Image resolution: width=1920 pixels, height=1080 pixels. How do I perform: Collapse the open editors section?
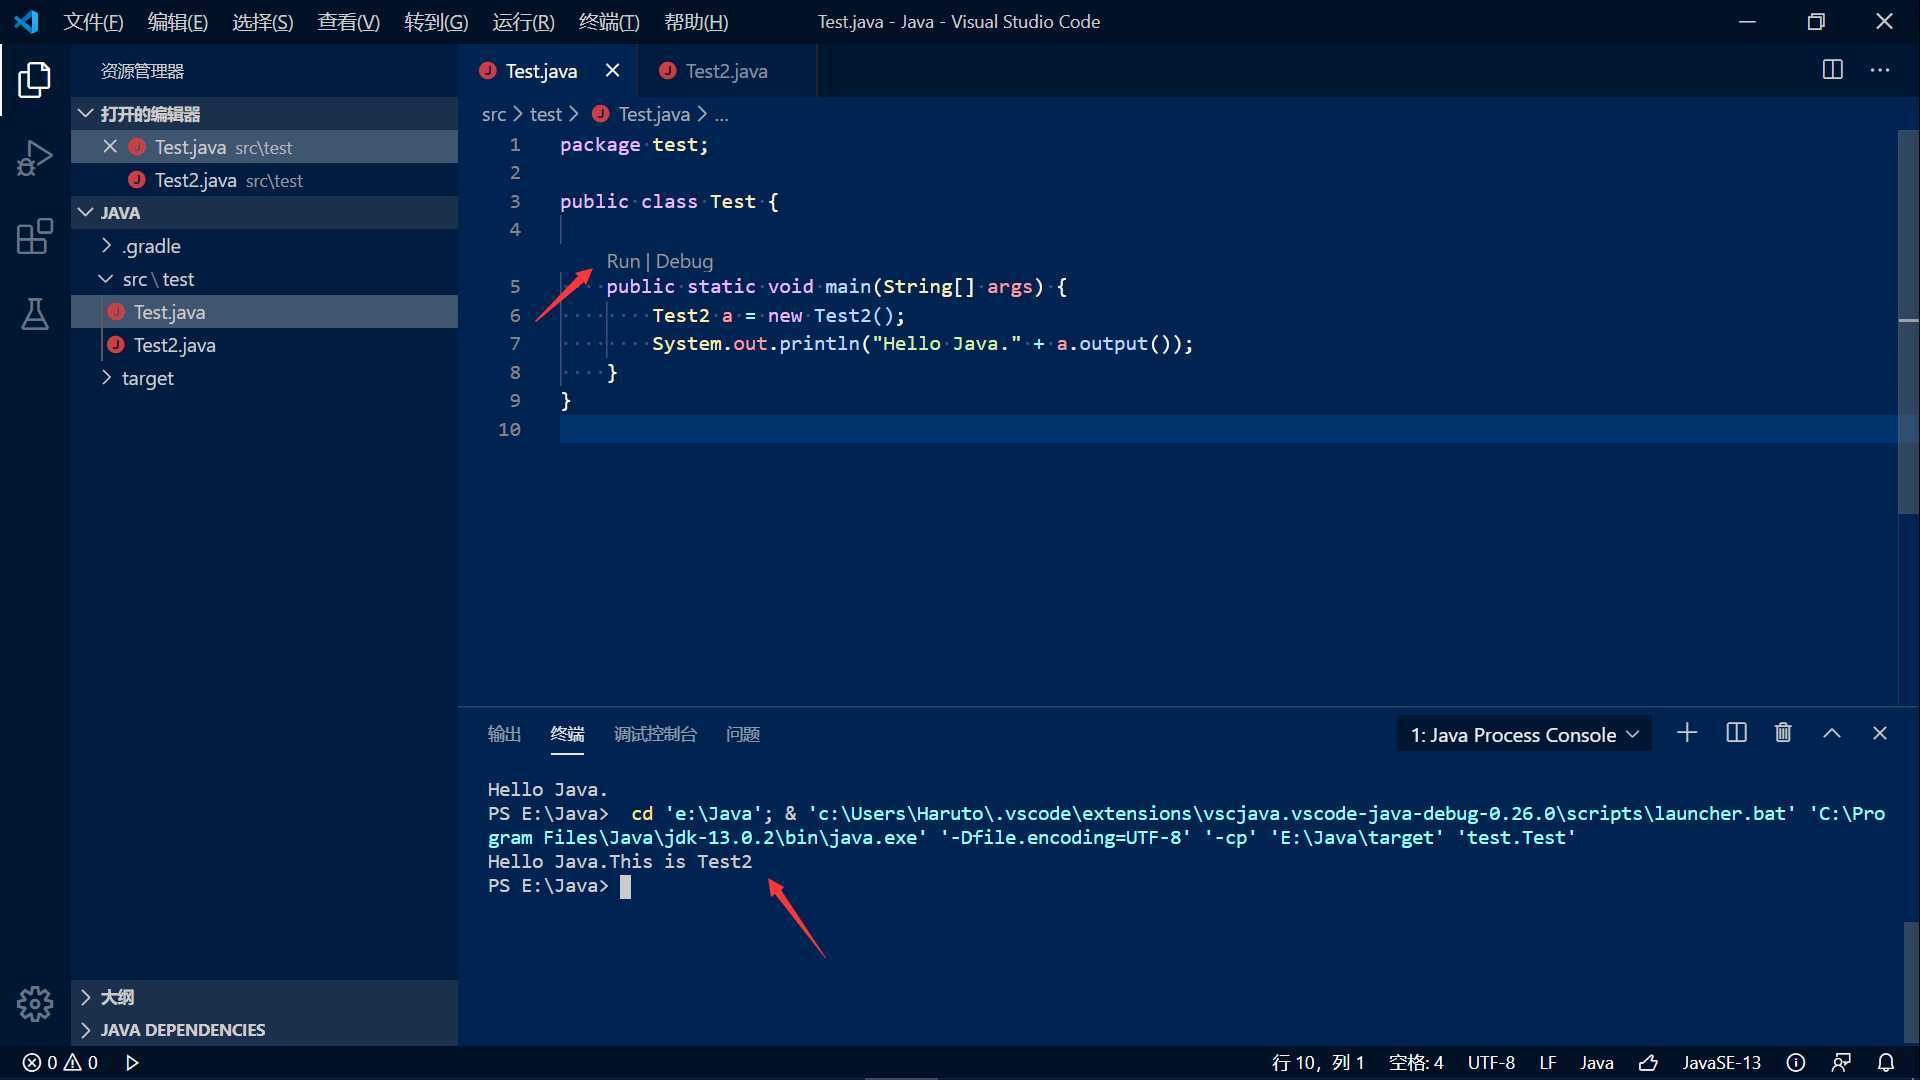click(x=265, y=114)
